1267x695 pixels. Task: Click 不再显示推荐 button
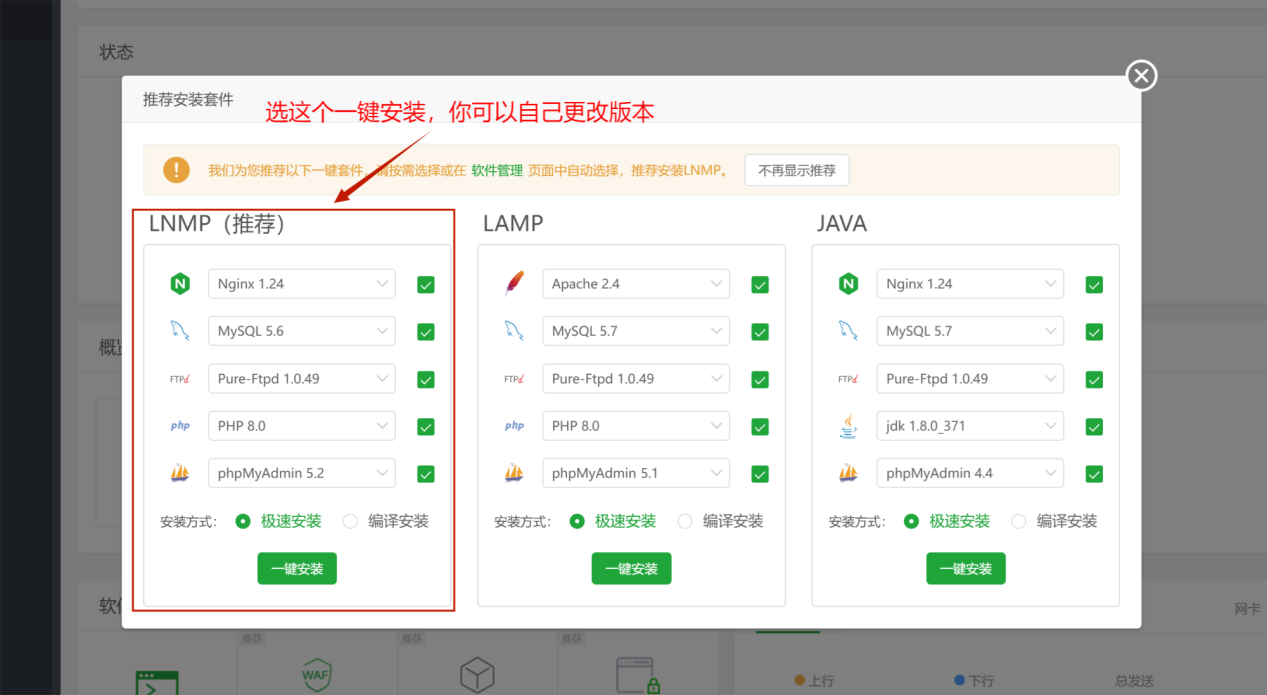point(797,170)
